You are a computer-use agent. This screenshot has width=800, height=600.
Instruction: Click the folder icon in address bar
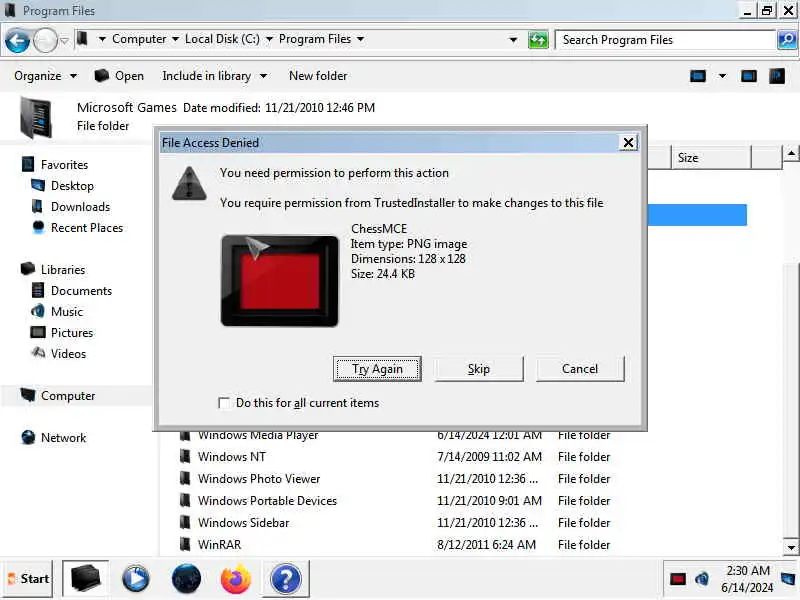83,39
